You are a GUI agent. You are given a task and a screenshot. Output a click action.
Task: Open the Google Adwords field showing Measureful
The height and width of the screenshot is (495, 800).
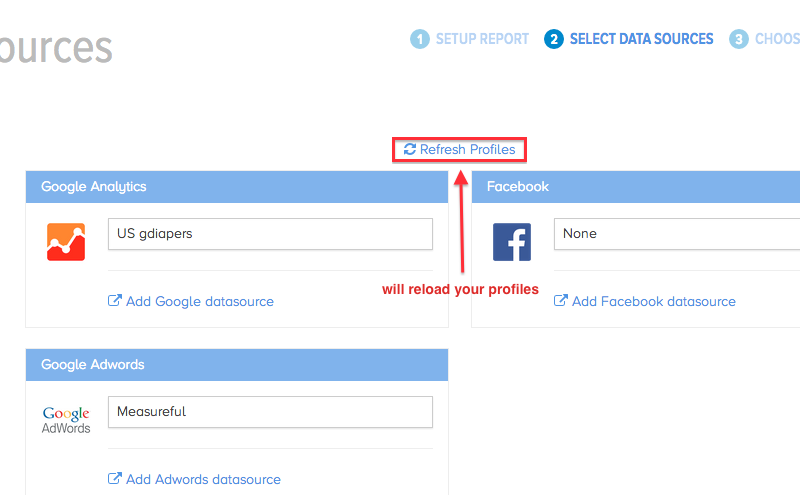tap(270, 412)
